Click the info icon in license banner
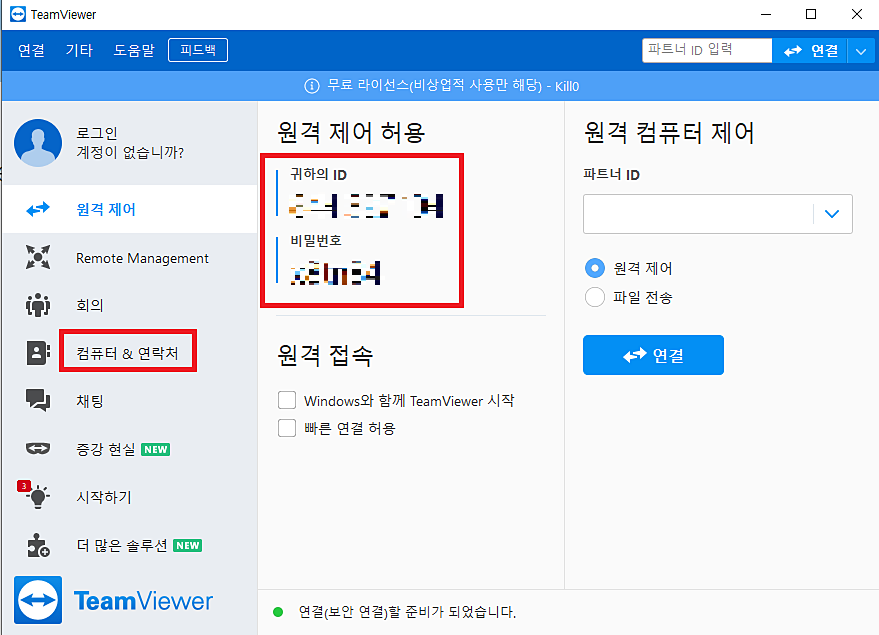Screen dimensions: 879x635 click(x=312, y=86)
